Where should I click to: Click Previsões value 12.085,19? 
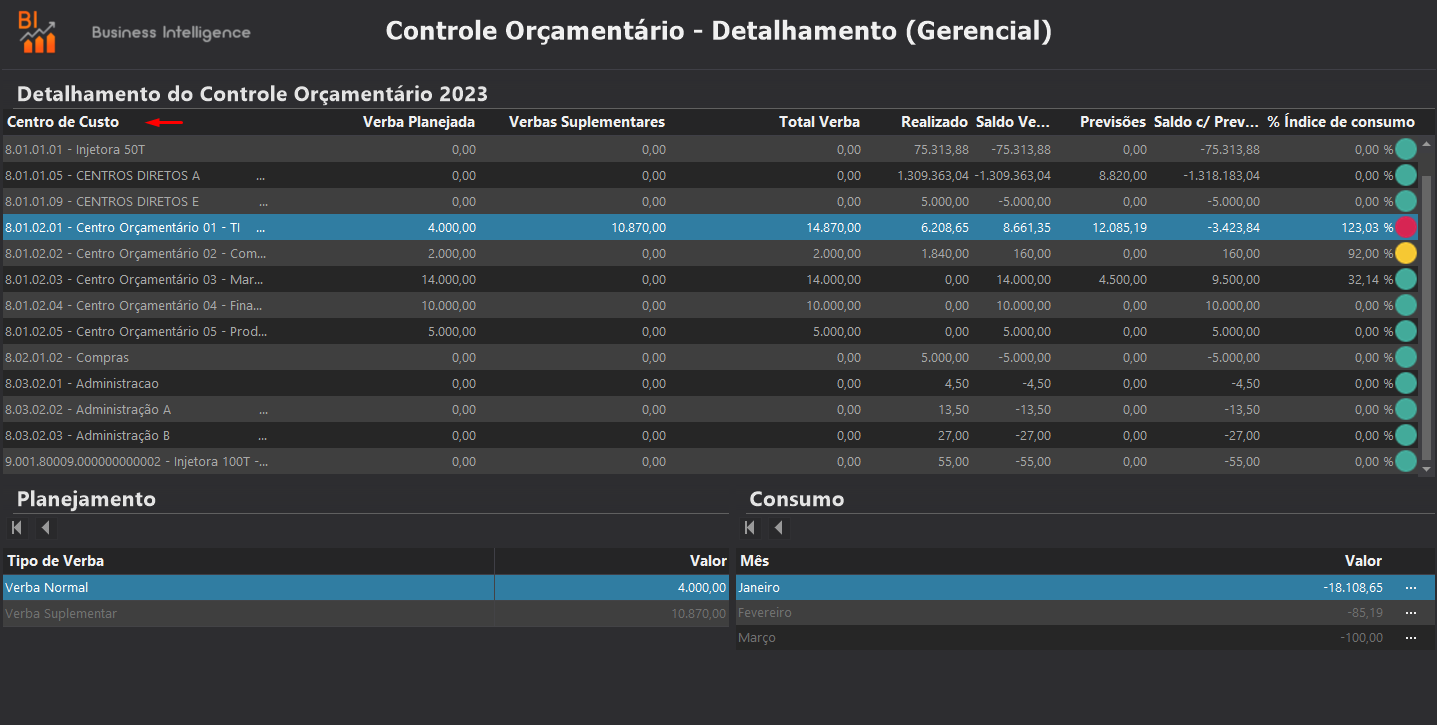coord(1118,227)
